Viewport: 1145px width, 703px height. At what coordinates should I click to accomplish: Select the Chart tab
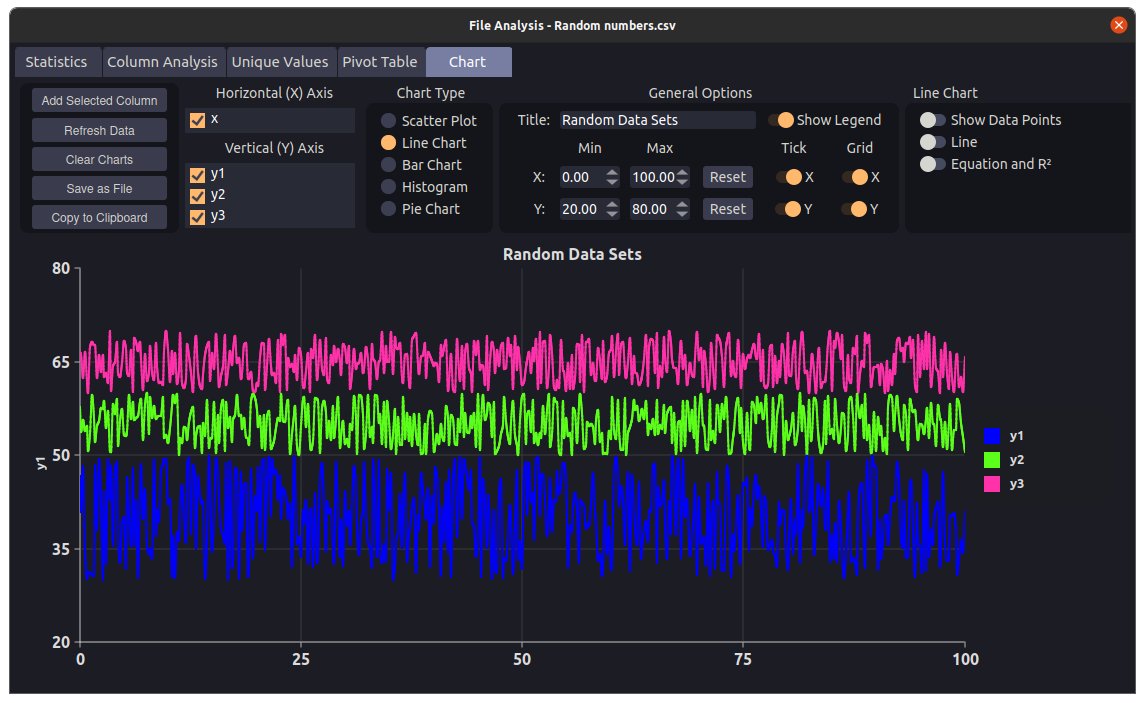(x=467, y=62)
